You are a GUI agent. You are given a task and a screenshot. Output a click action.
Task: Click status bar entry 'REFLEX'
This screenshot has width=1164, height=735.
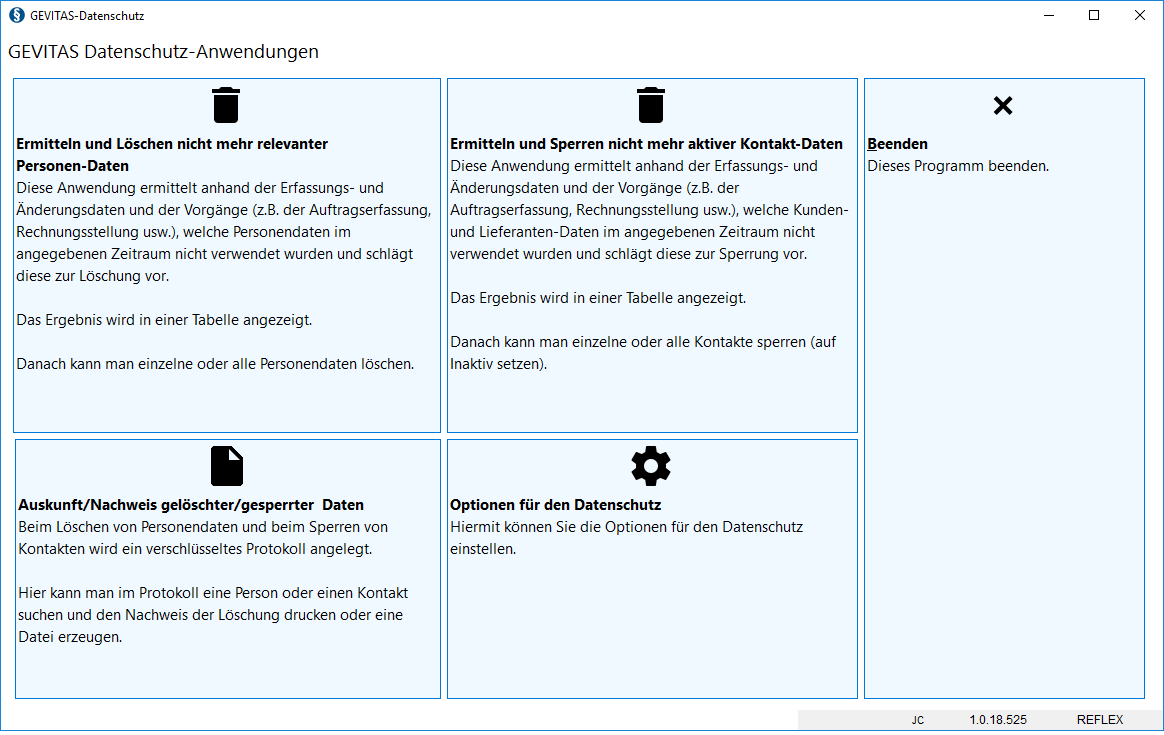[1100, 720]
